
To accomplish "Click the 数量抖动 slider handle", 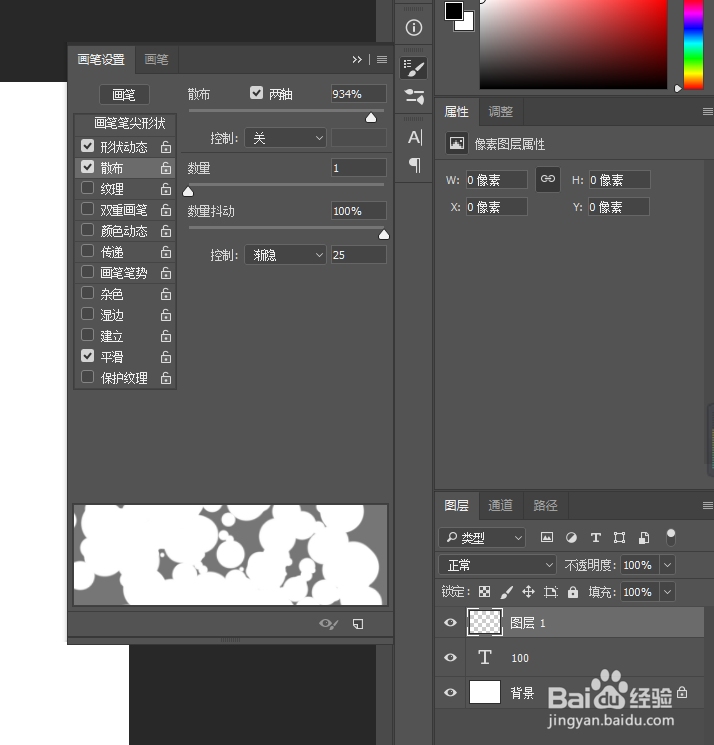I will click(384, 234).
